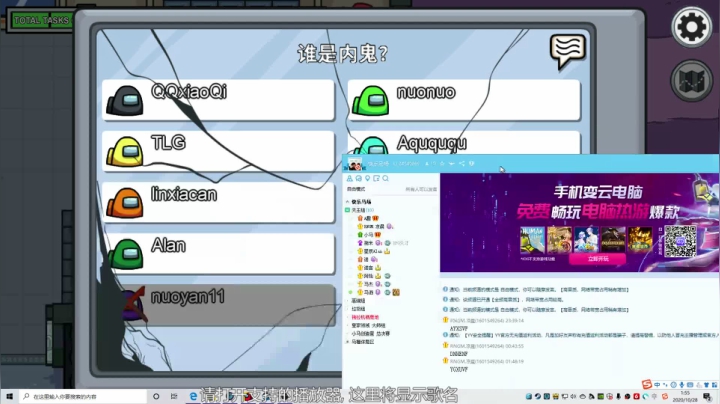Click the QR code on the banner
This screenshot has height=404, width=720.
680,241
